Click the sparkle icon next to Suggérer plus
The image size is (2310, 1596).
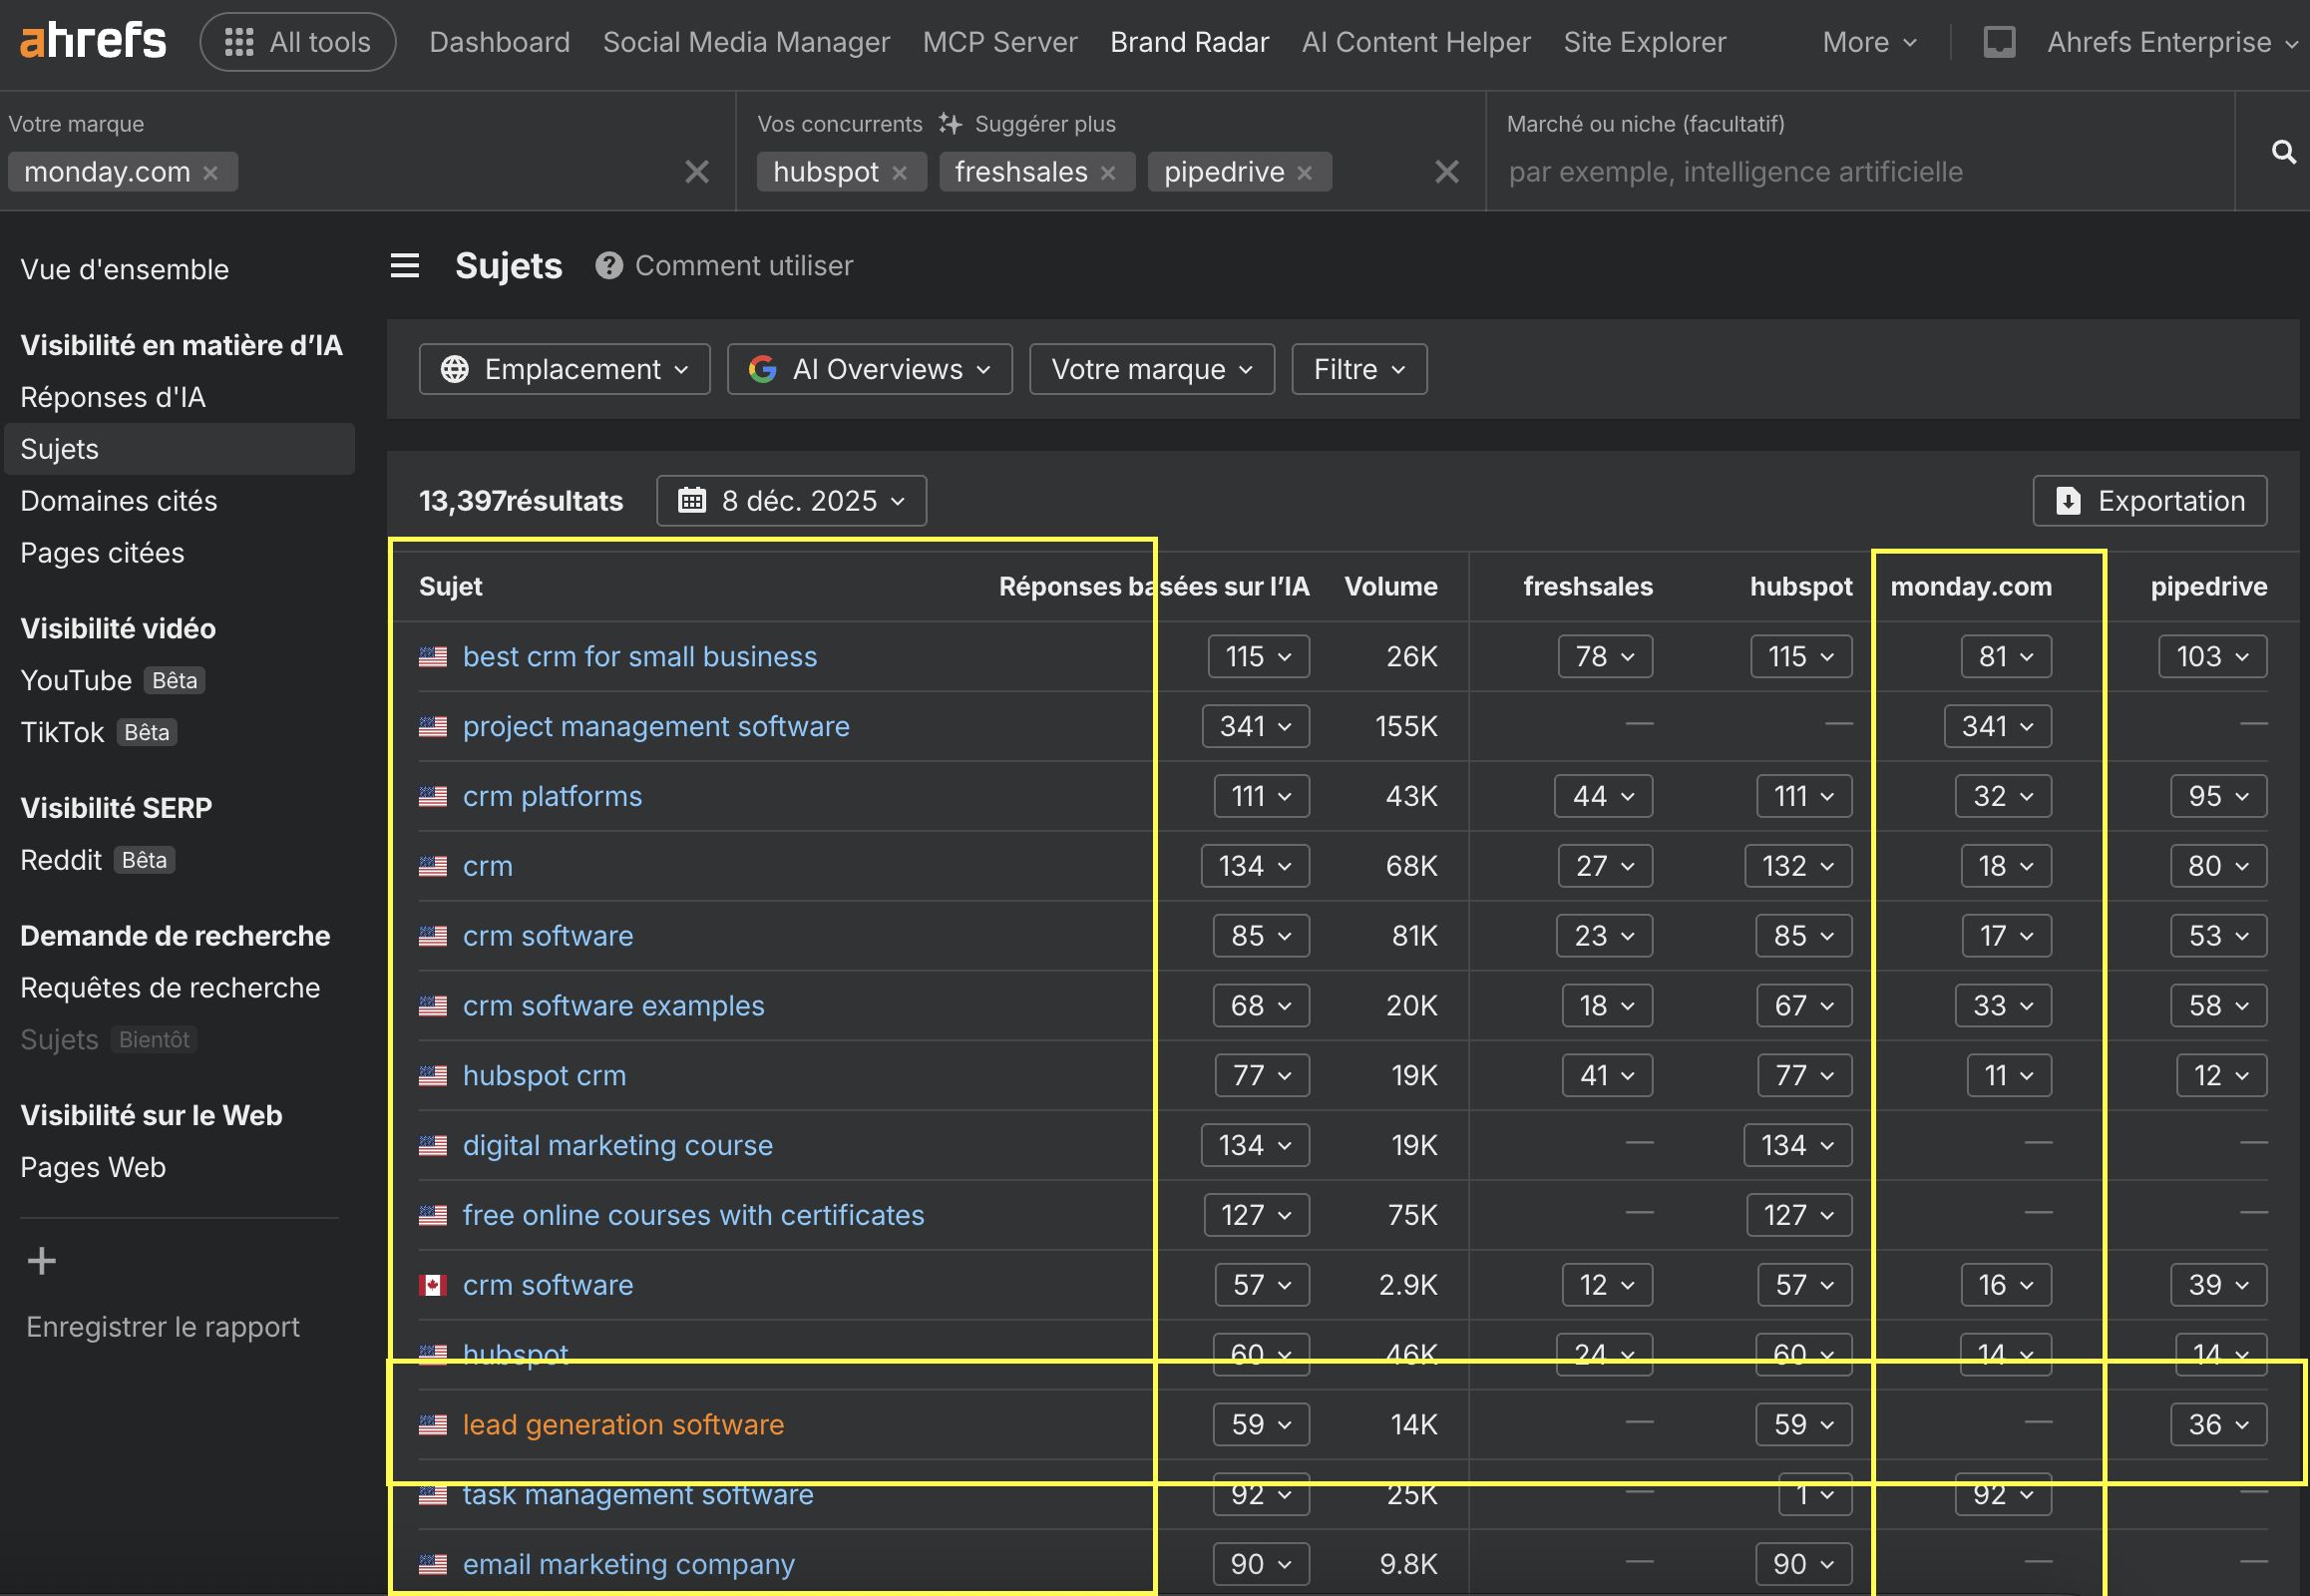point(949,123)
